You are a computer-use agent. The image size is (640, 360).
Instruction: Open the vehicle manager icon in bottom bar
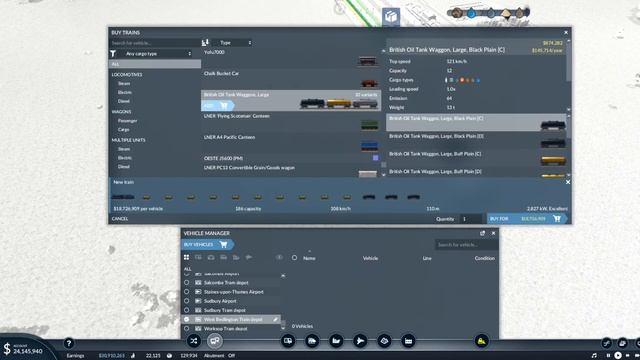click(x=215, y=341)
